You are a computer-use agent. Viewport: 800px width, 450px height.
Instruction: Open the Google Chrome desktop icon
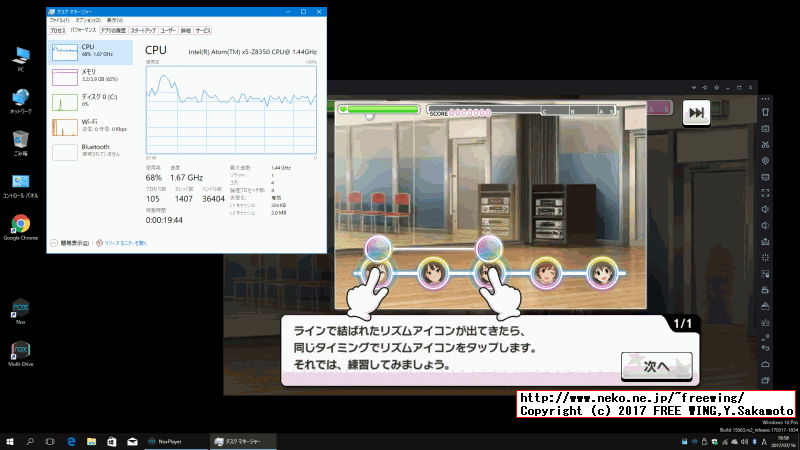(20, 225)
